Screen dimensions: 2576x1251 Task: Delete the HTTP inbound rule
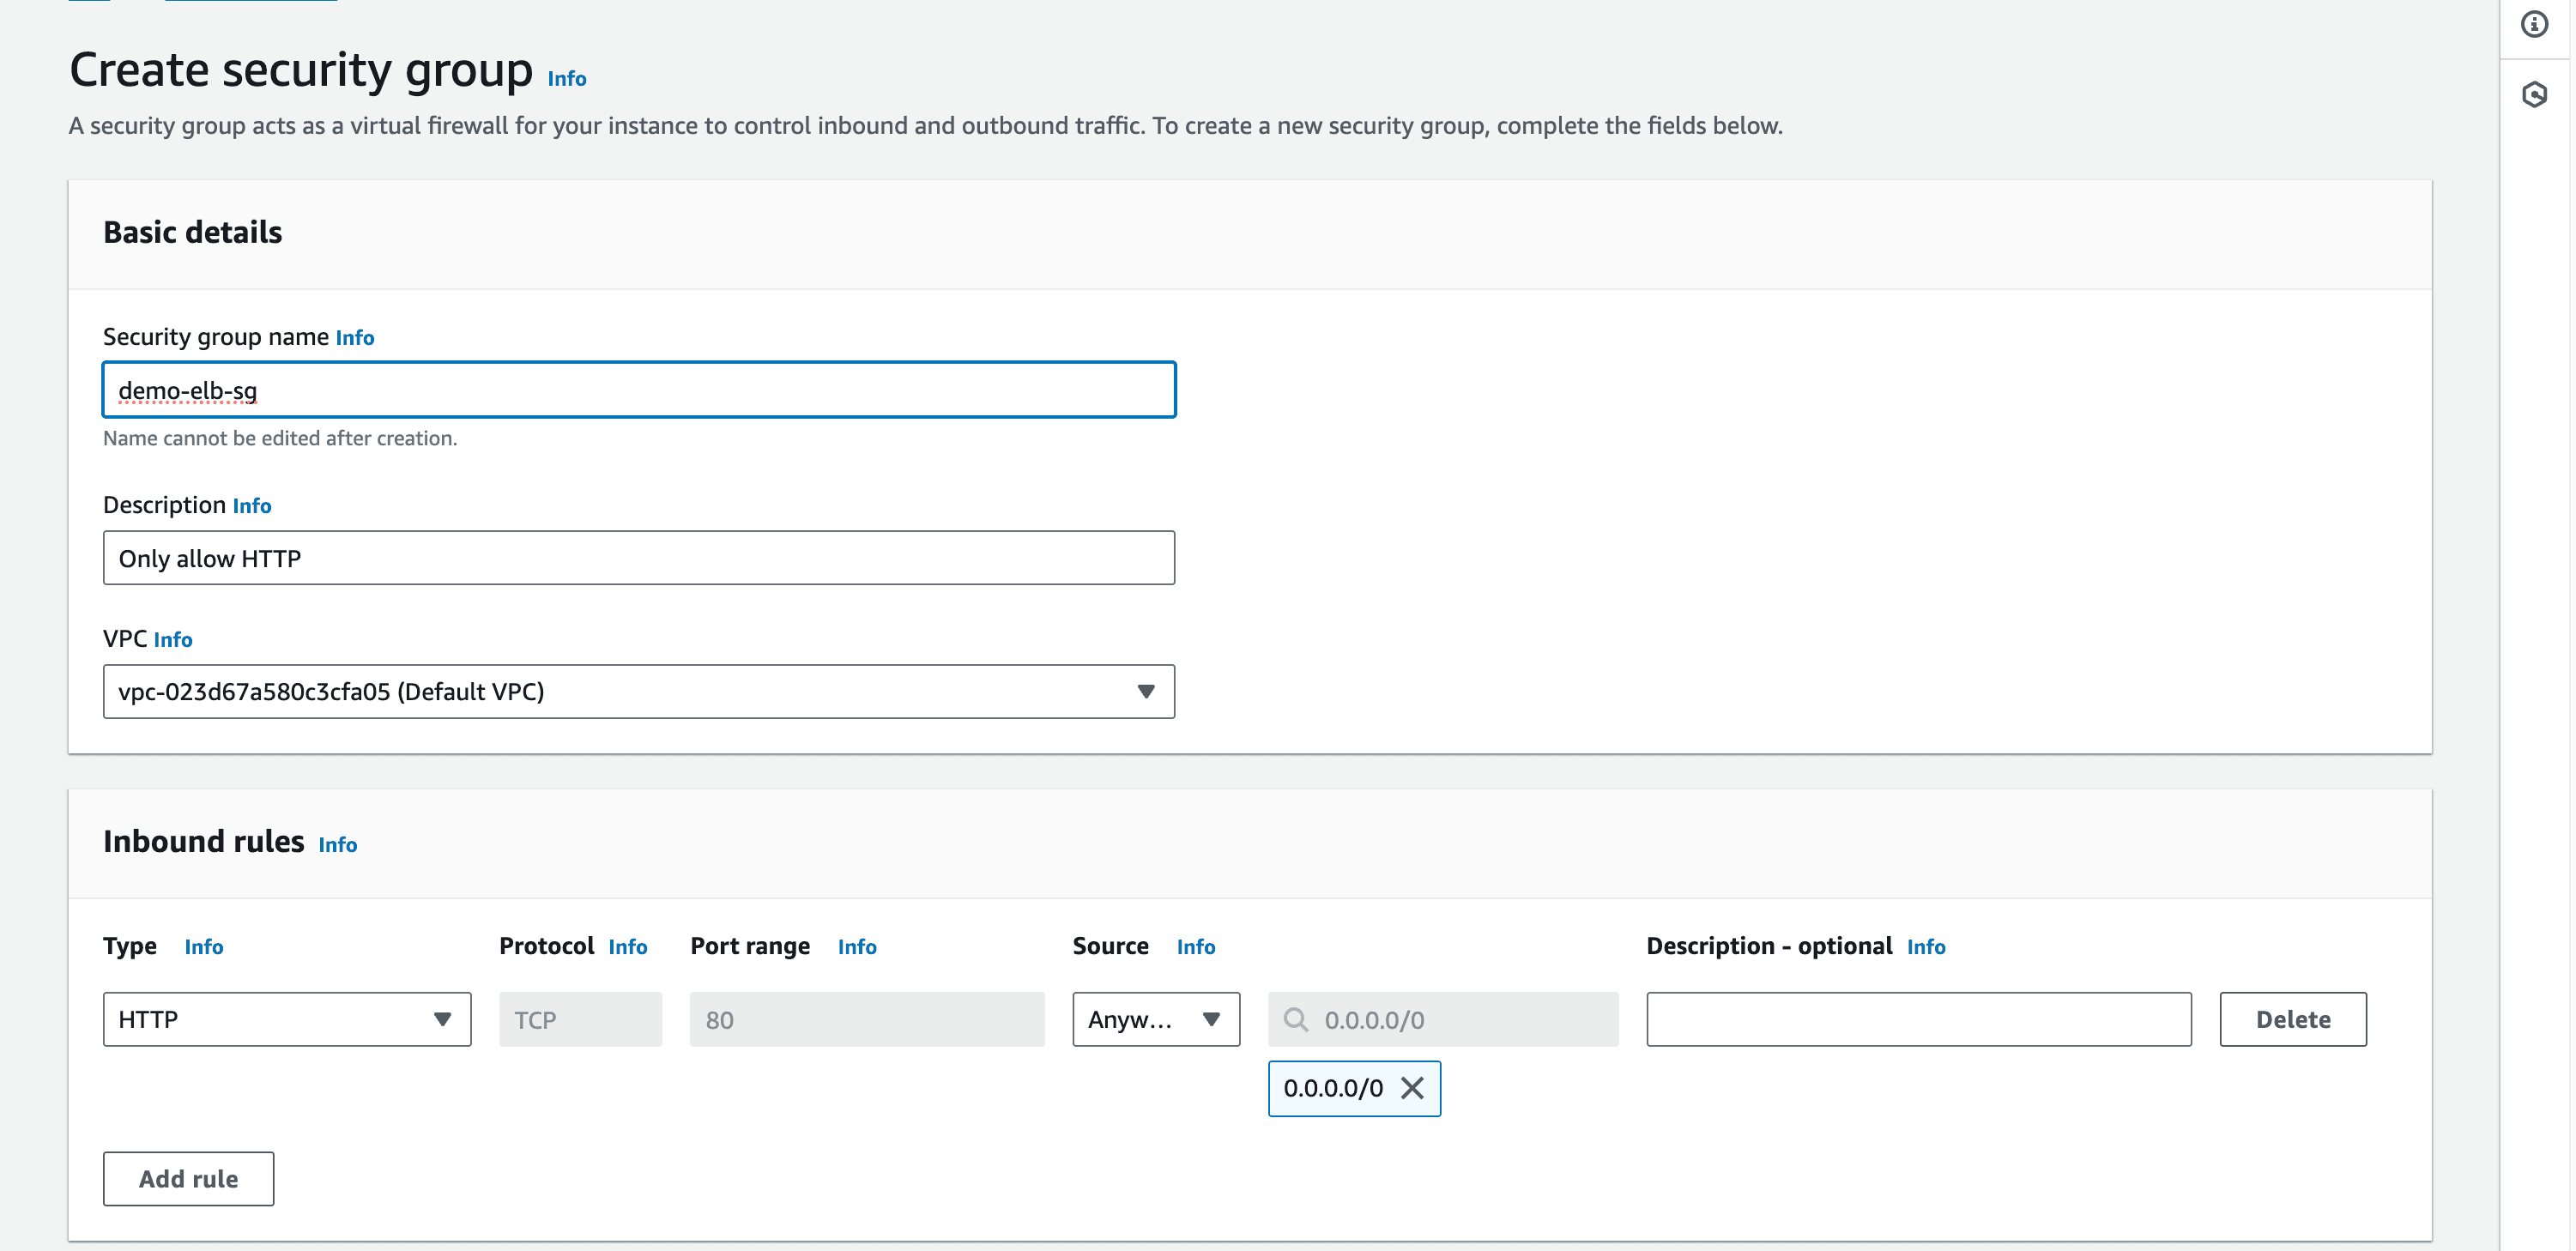pyautogui.click(x=2292, y=1019)
